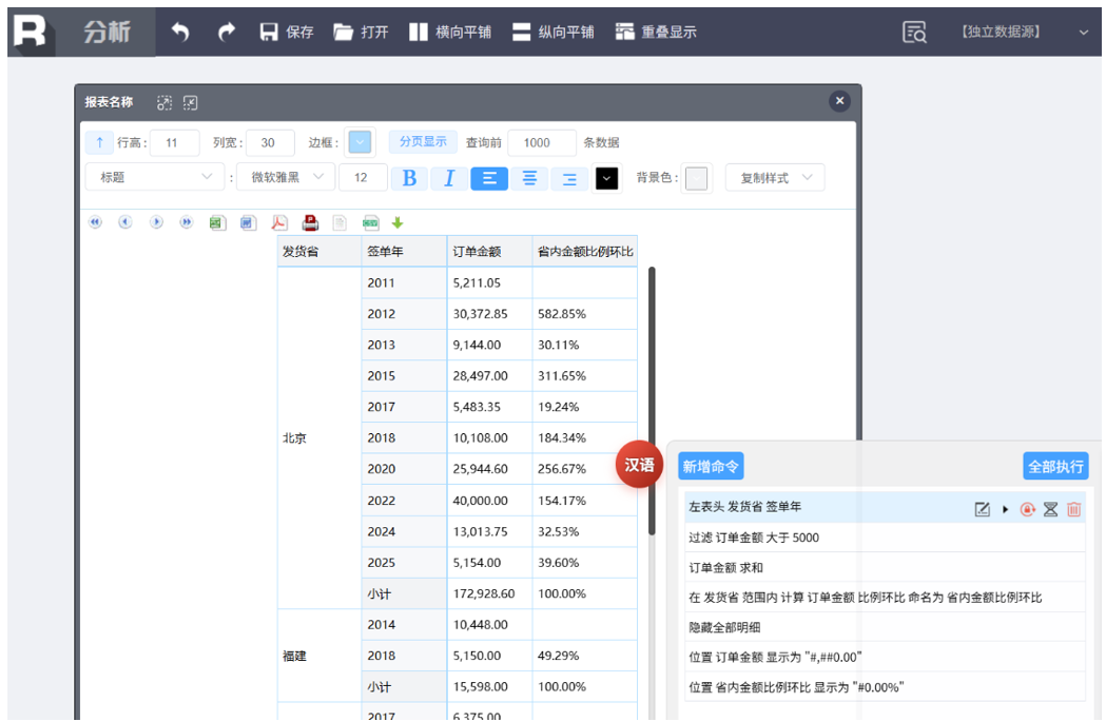Screen dimensions: 1106x720
Task: Open the black font color swatch
Action: point(607,178)
